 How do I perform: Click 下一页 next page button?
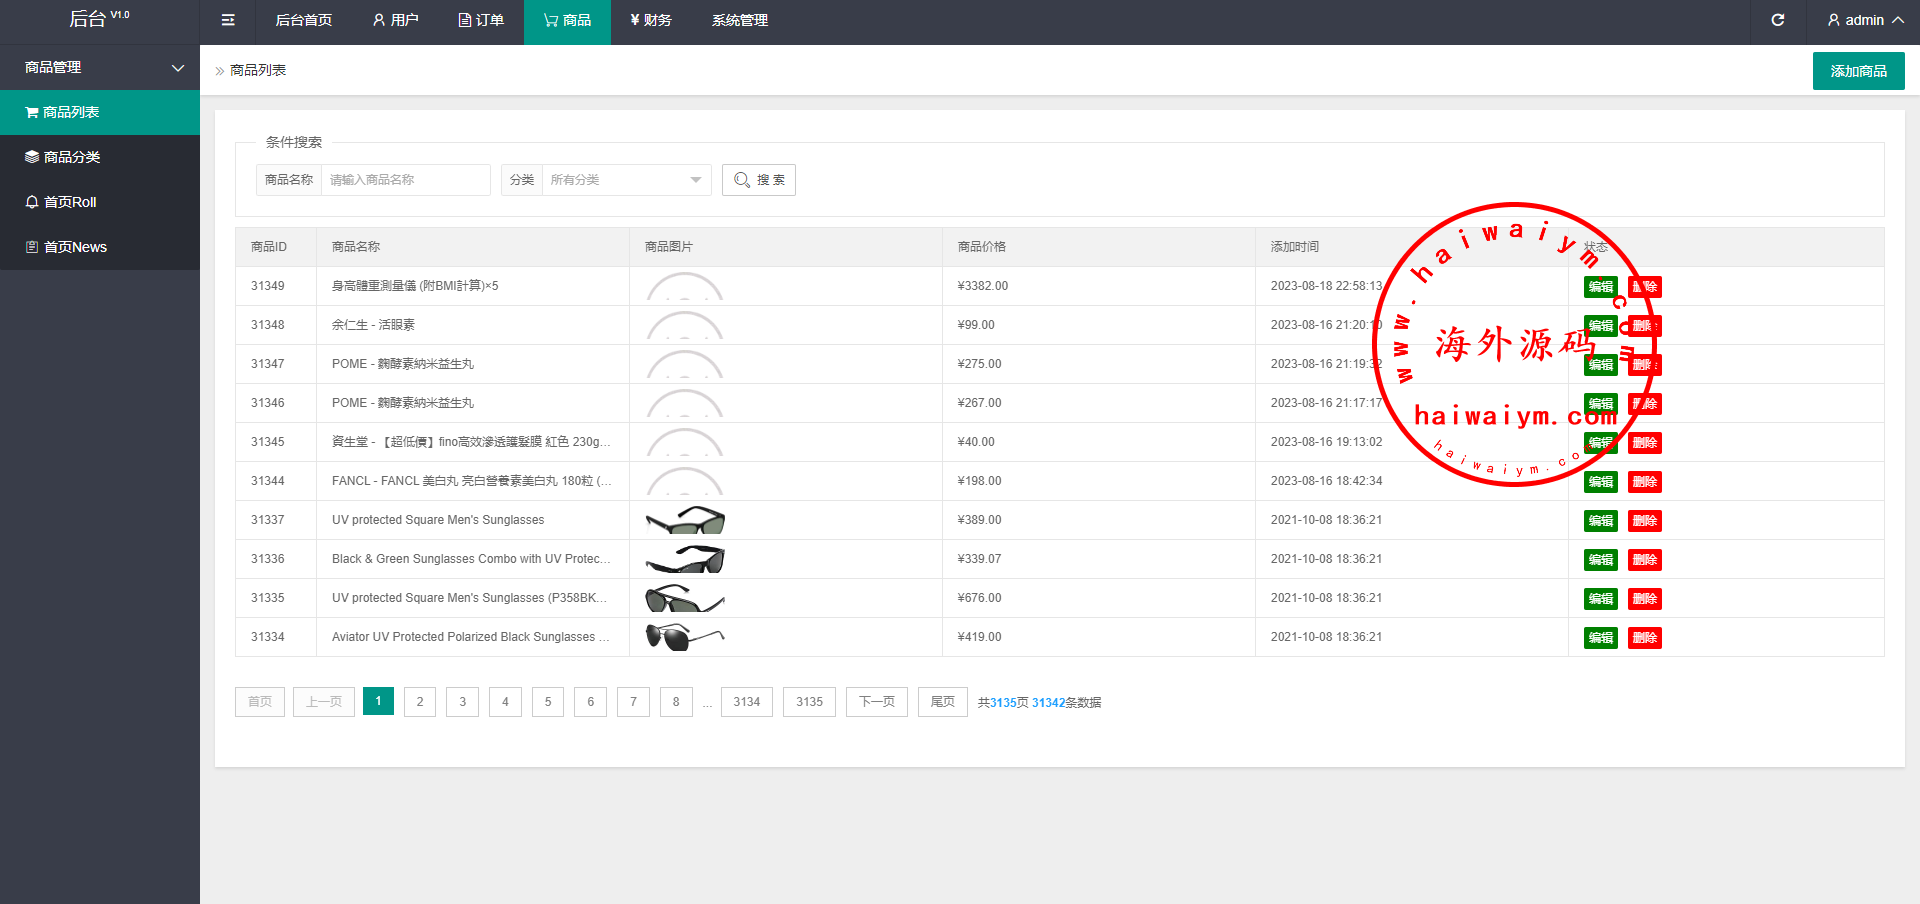coord(876,702)
